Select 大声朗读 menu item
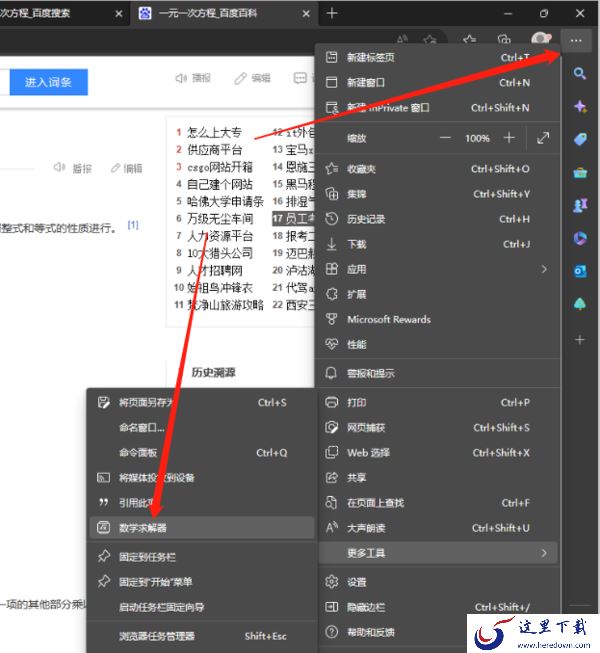 [437, 528]
